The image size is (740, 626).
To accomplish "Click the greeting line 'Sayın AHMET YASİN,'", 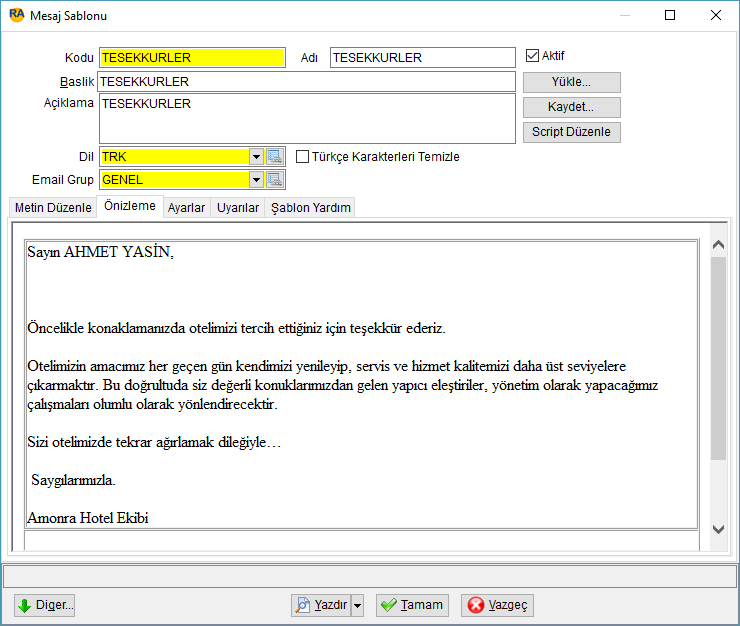I will [x=101, y=252].
